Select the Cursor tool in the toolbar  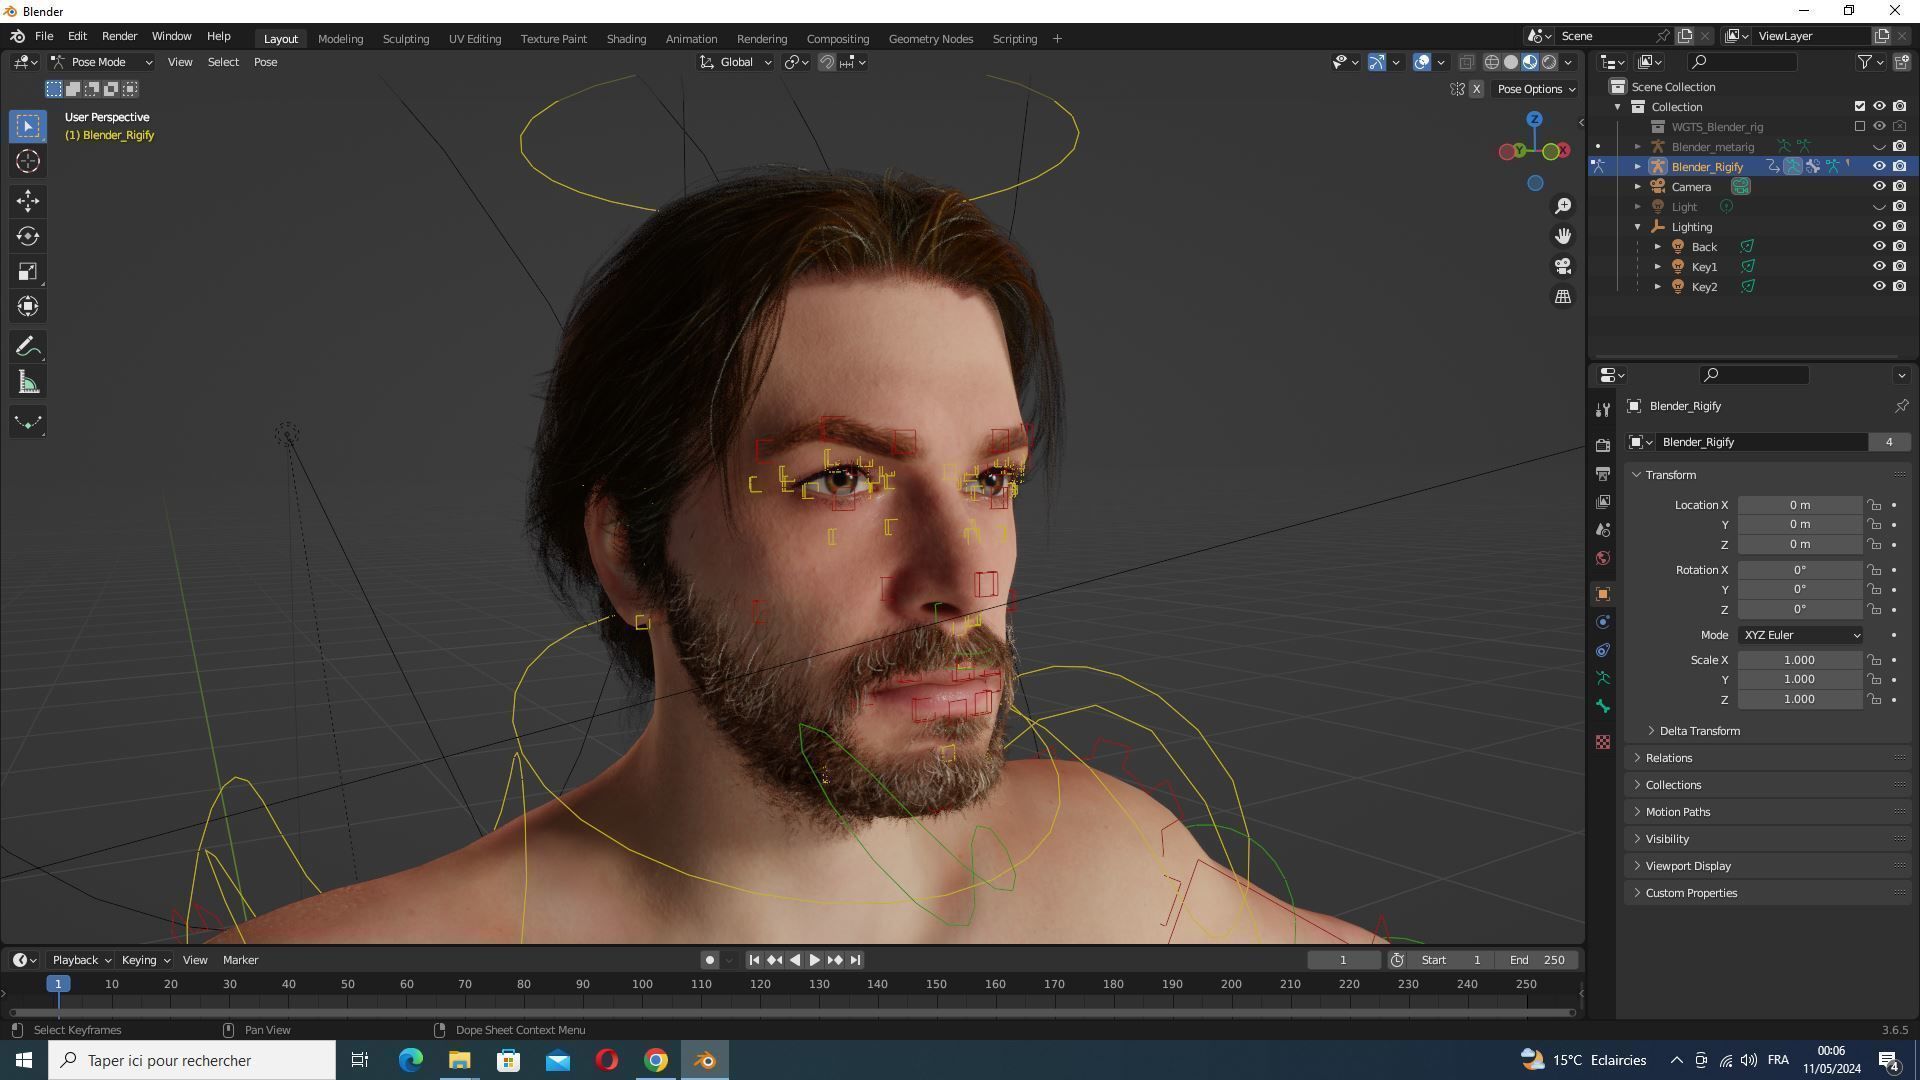click(x=28, y=161)
